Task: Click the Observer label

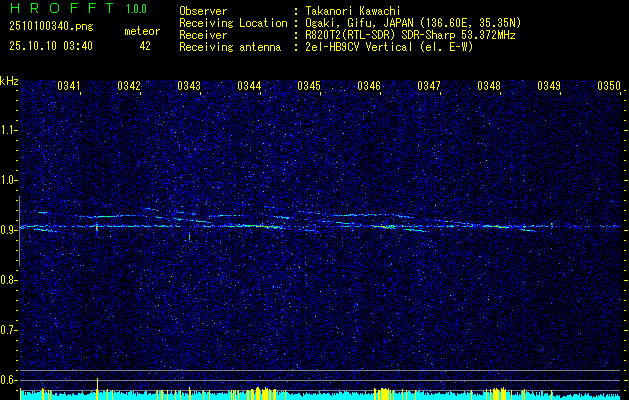Action: pyautogui.click(x=203, y=11)
